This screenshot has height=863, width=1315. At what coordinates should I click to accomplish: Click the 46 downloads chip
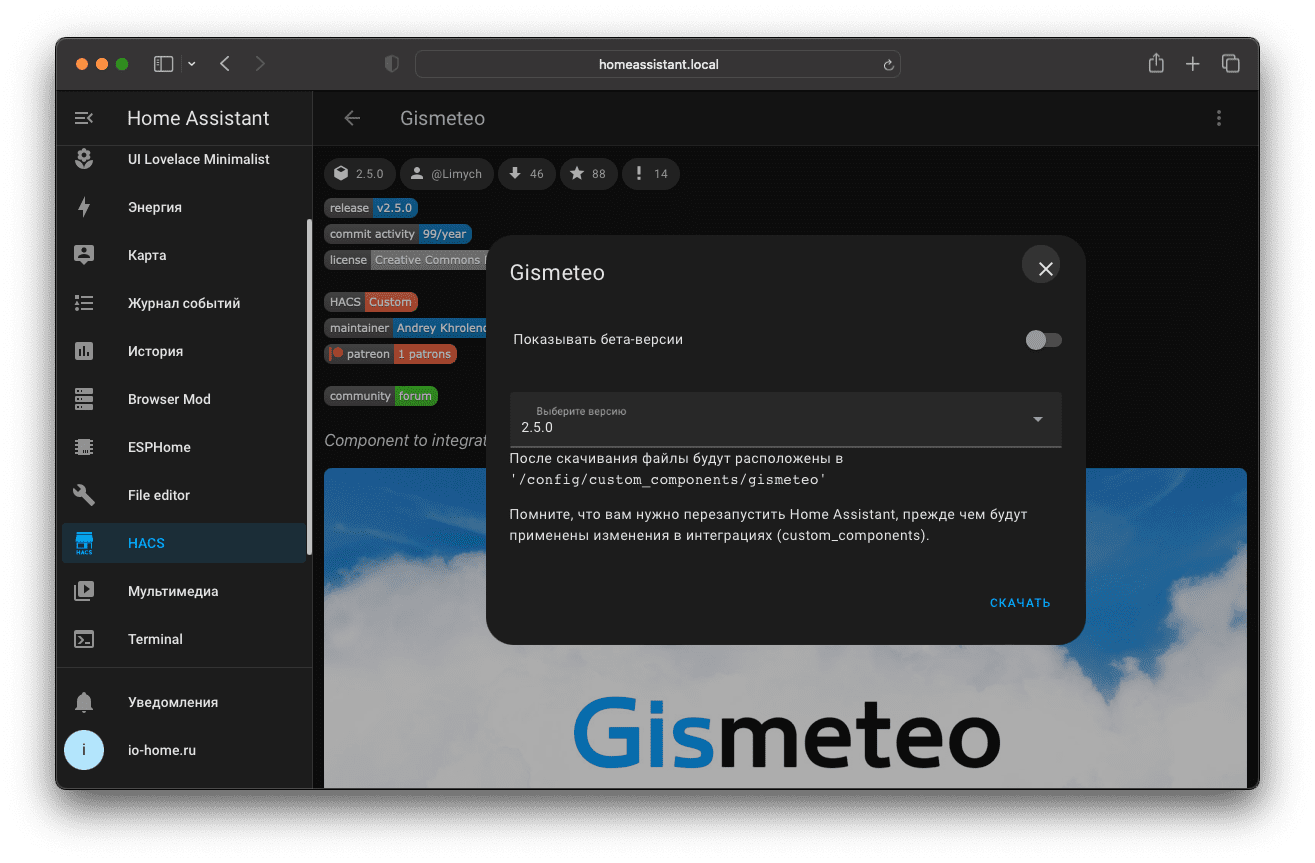pos(527,174)
